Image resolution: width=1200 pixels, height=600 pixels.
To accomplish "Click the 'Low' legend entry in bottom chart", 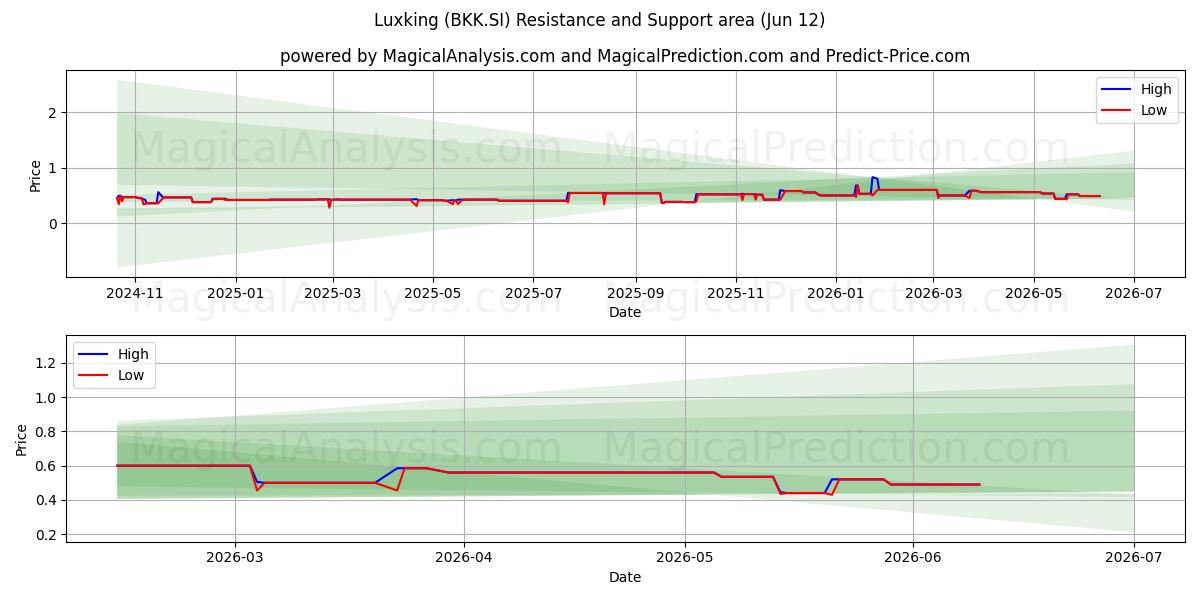I will coord(131,375).
